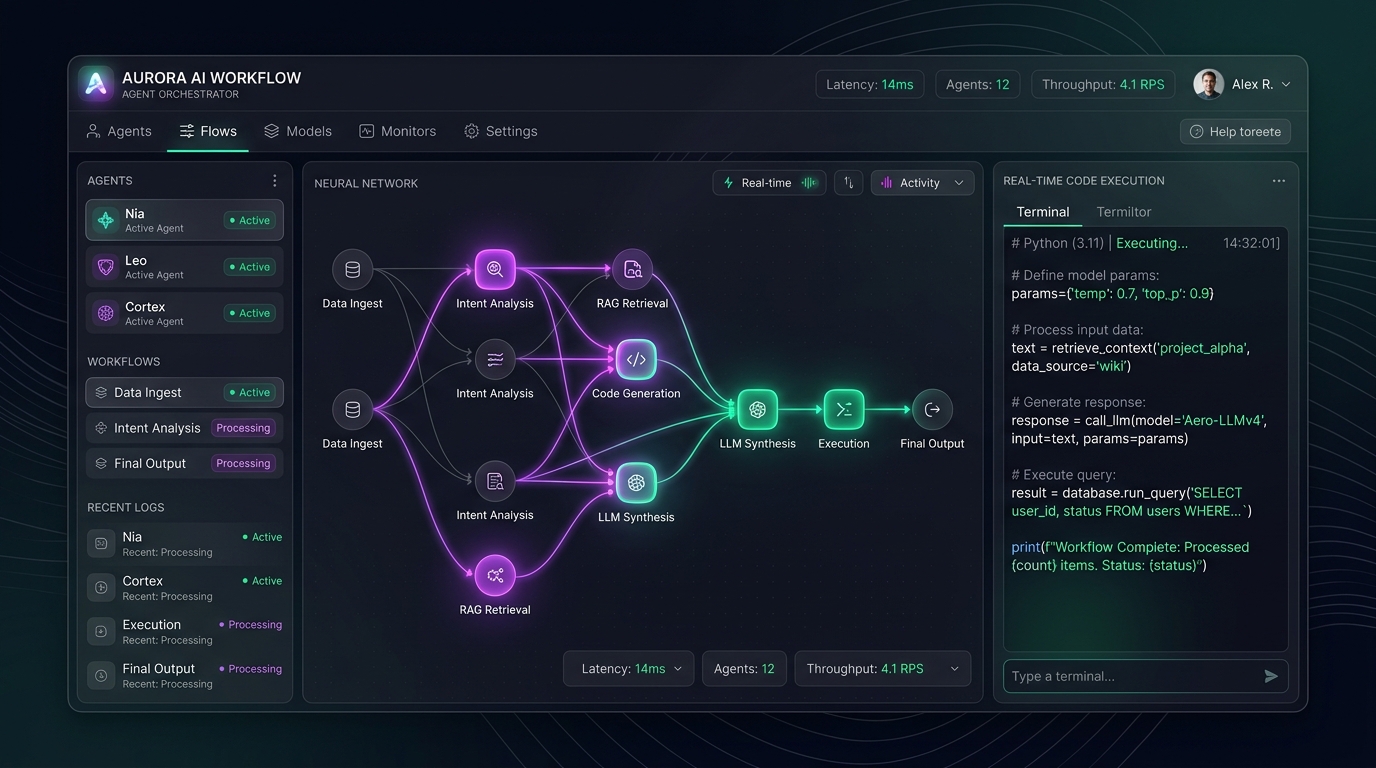
Task: Click header Throughput: 4.1 RPS pill
Action: point(1103,84)
